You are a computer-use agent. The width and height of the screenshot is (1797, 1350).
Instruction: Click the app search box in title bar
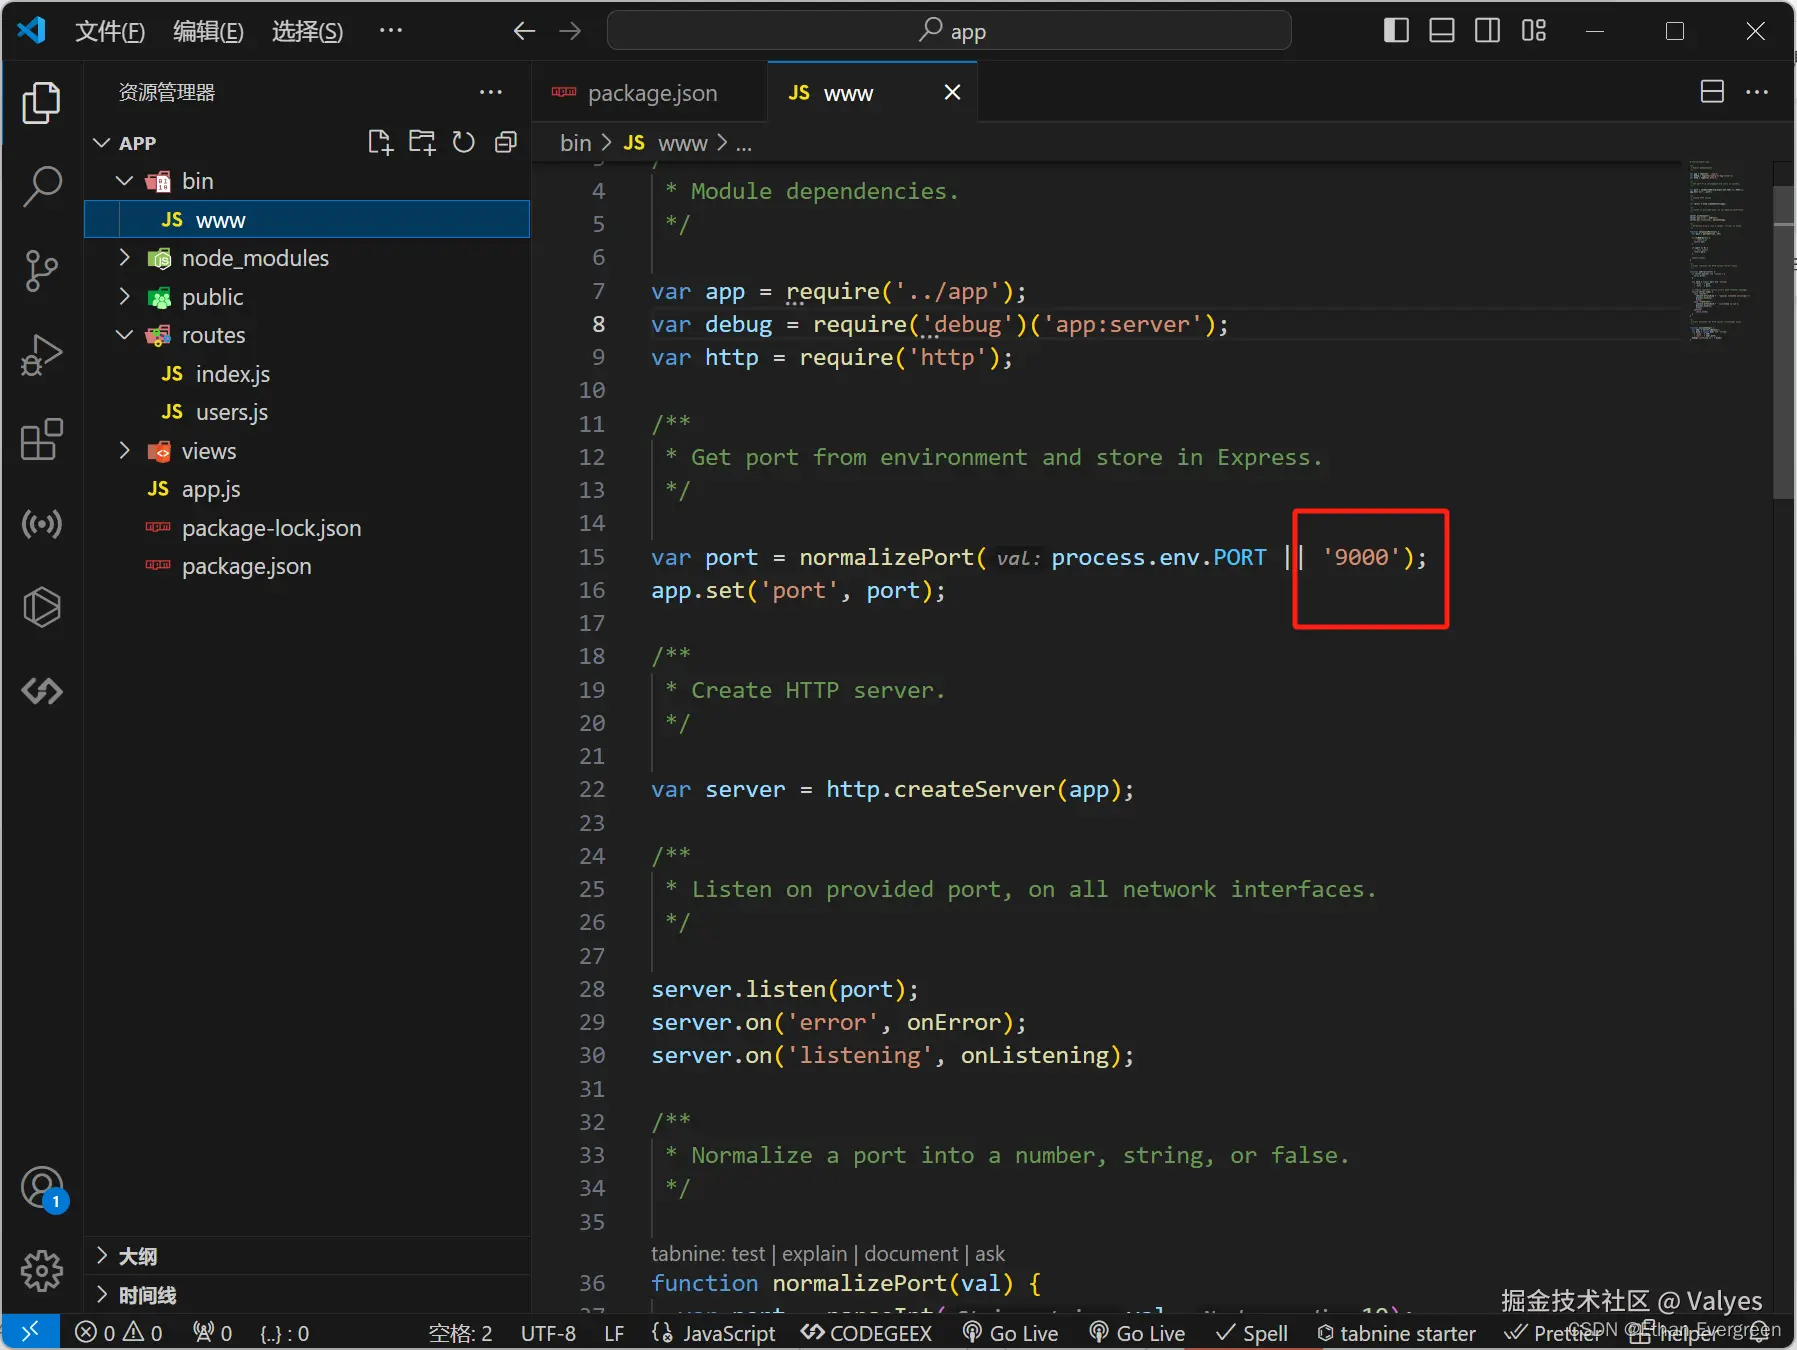949,31
